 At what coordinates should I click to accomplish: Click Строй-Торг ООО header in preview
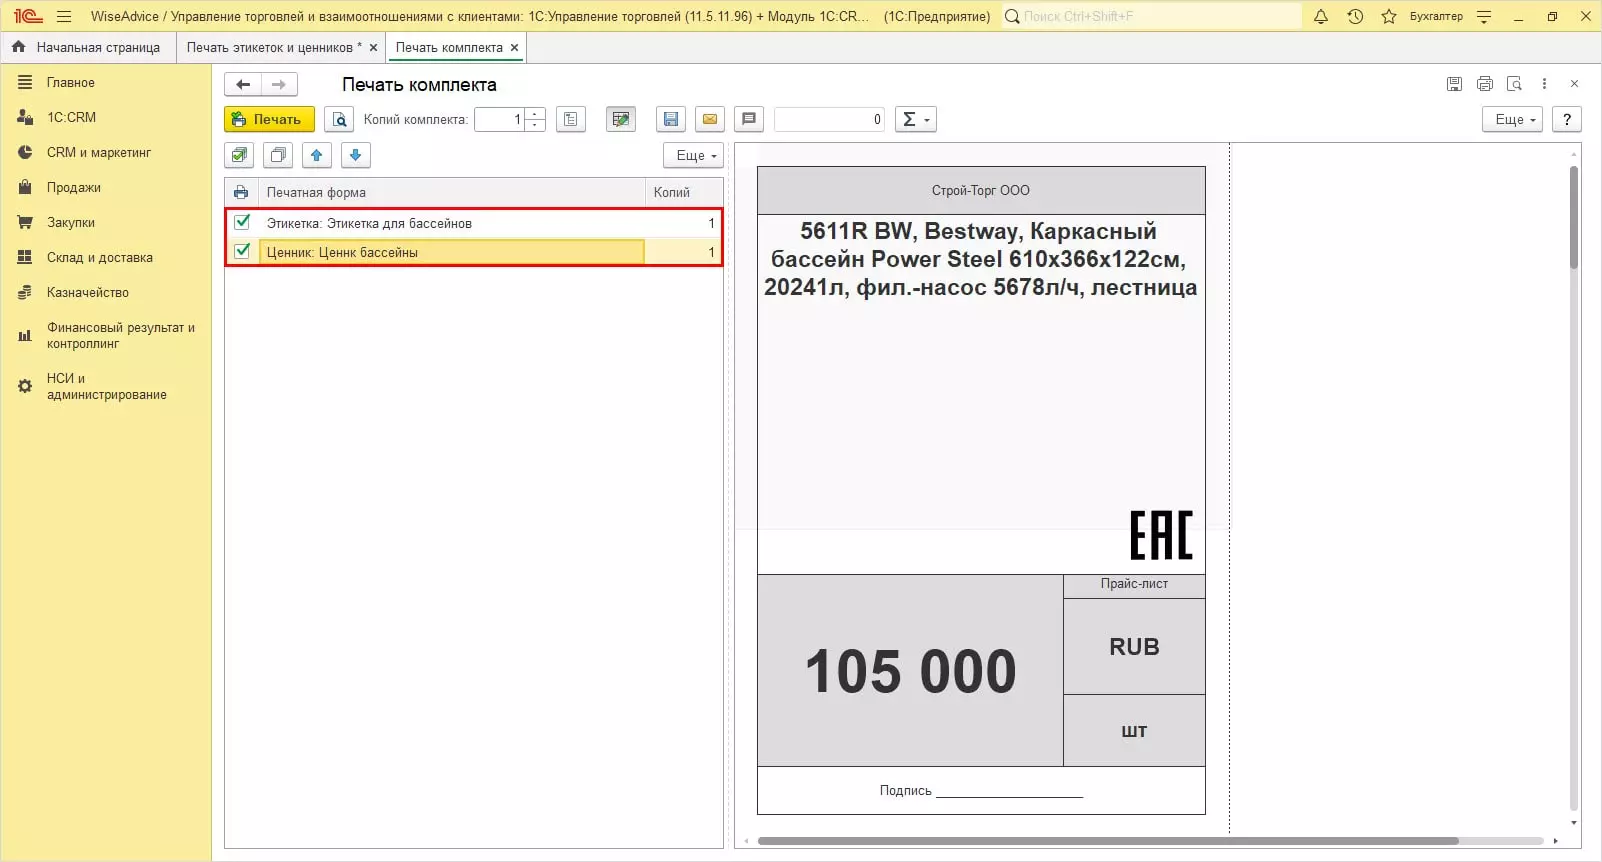(x=981, y=190)
